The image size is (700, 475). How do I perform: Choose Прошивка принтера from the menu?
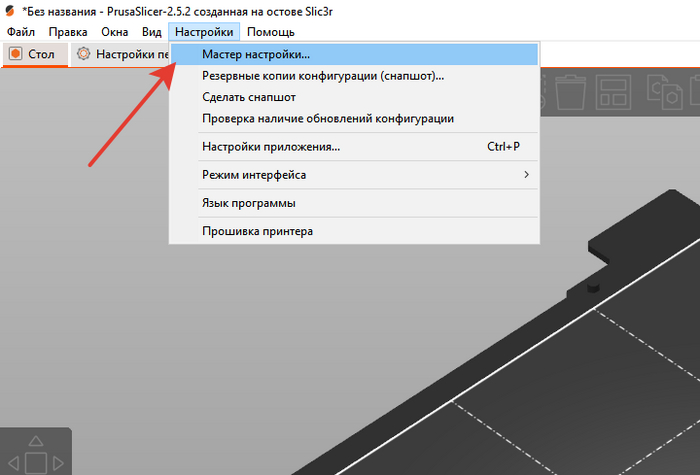pyautogui.click(x=354, y=231)
